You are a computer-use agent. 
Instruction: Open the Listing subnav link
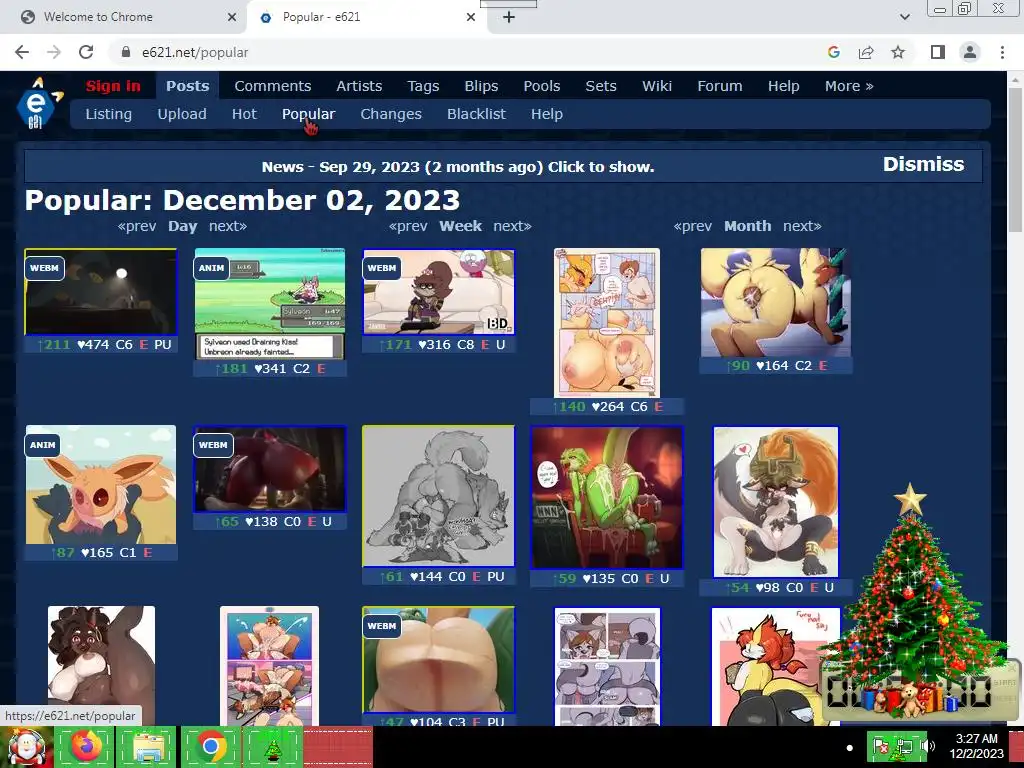click(108, 114)
